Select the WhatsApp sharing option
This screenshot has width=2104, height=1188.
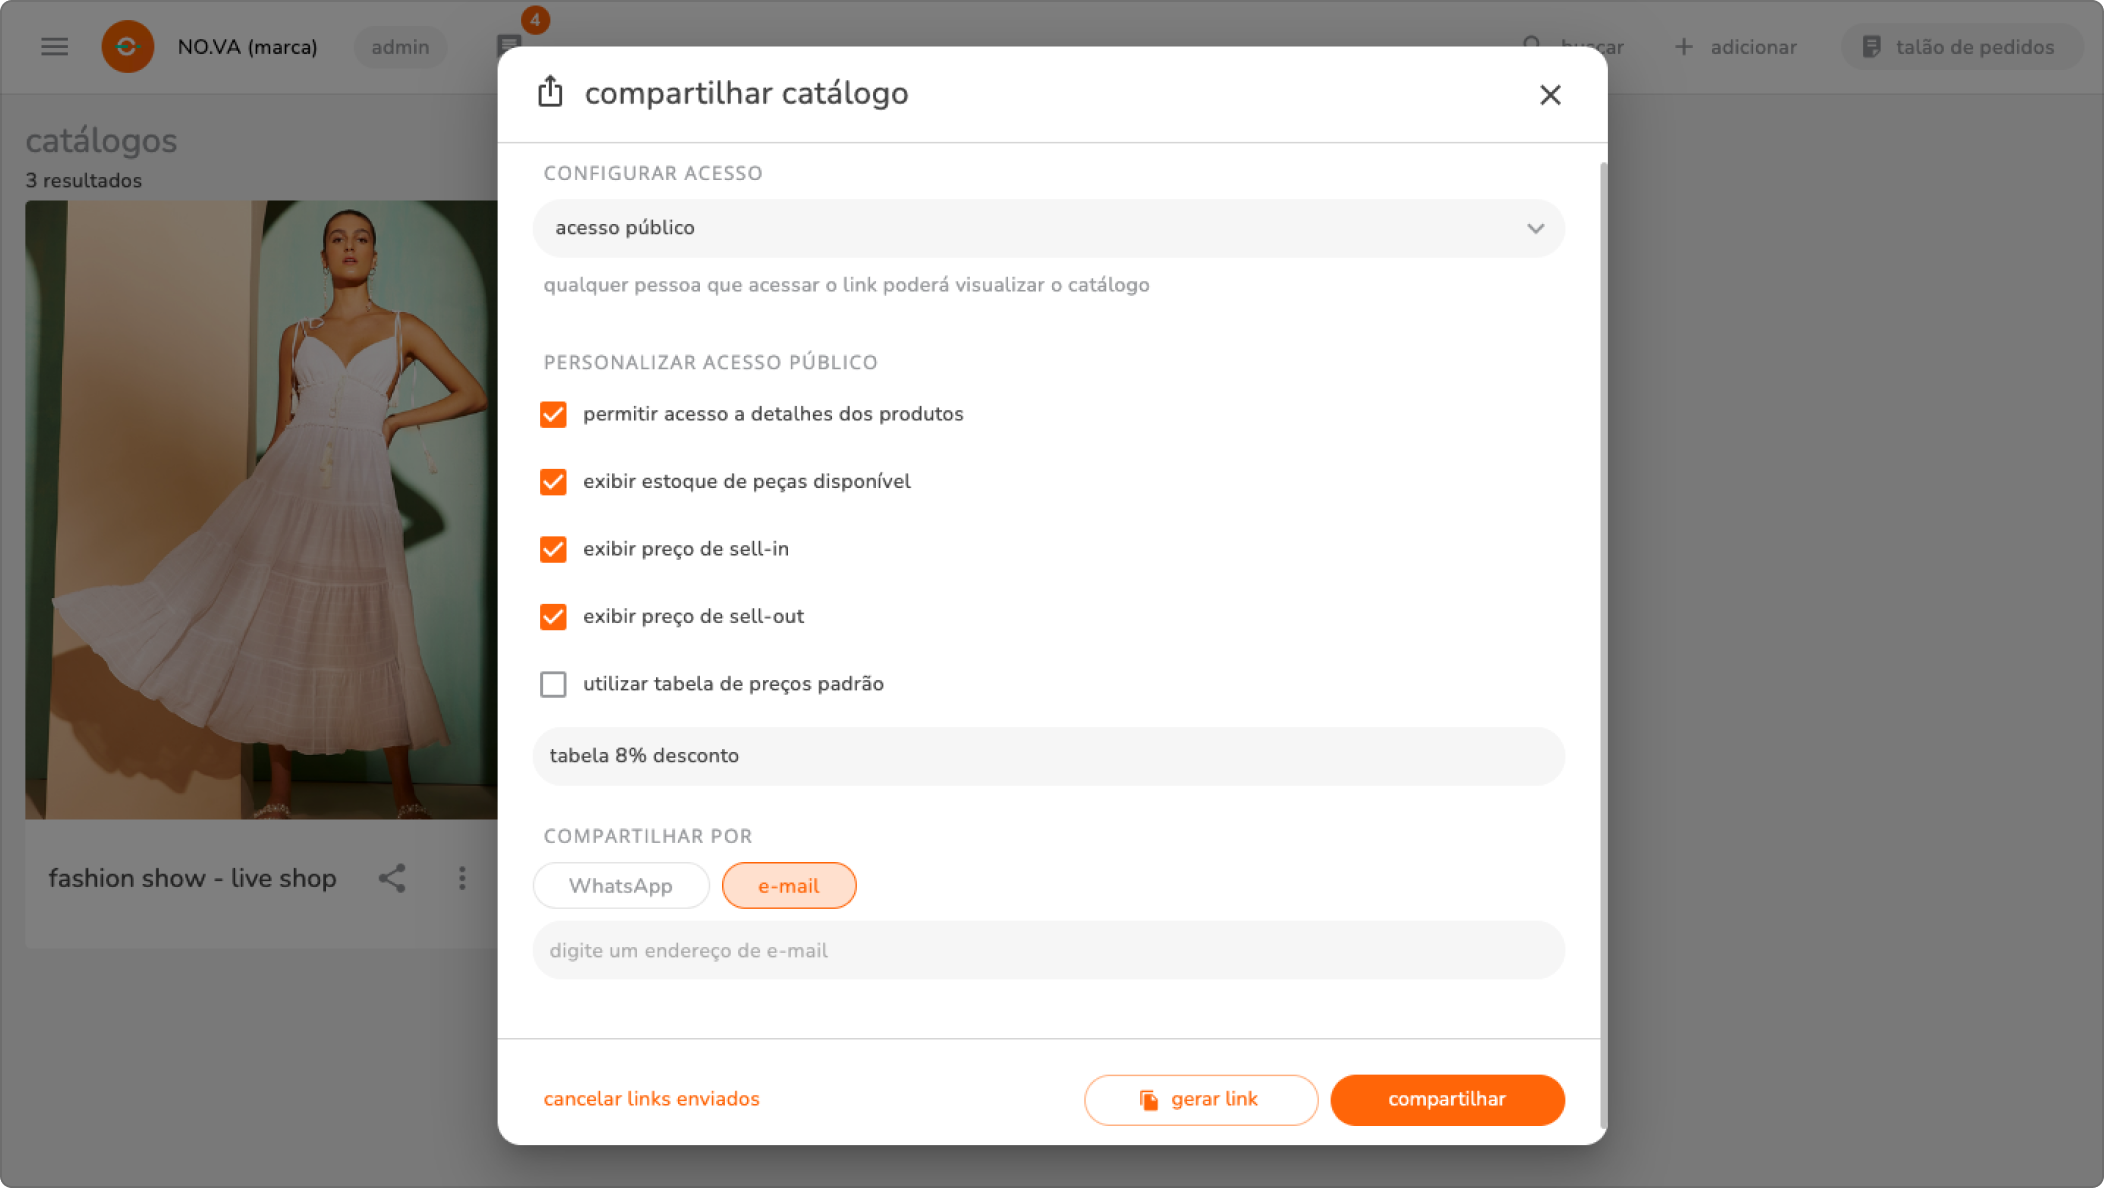point(621,886)
